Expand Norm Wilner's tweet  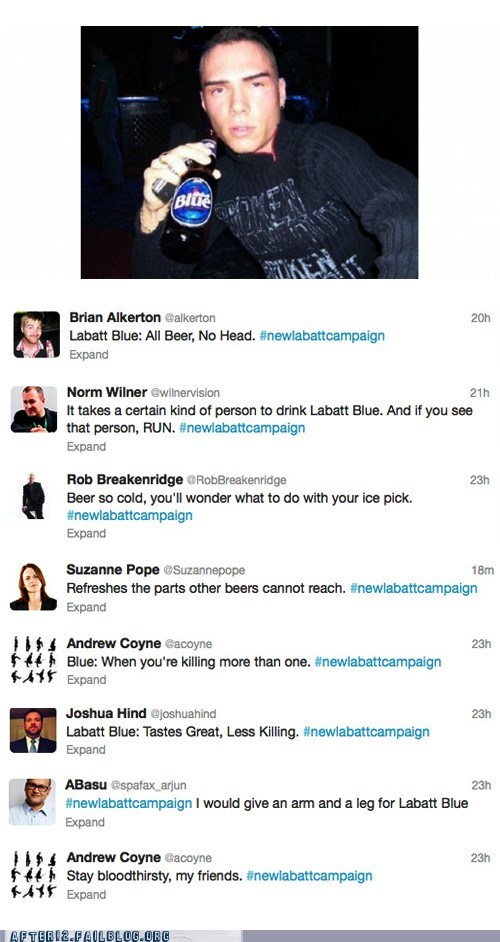87,446
